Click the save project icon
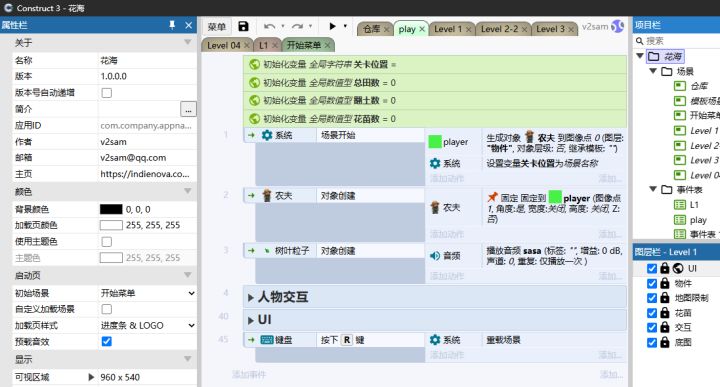 tap(243, 27)
